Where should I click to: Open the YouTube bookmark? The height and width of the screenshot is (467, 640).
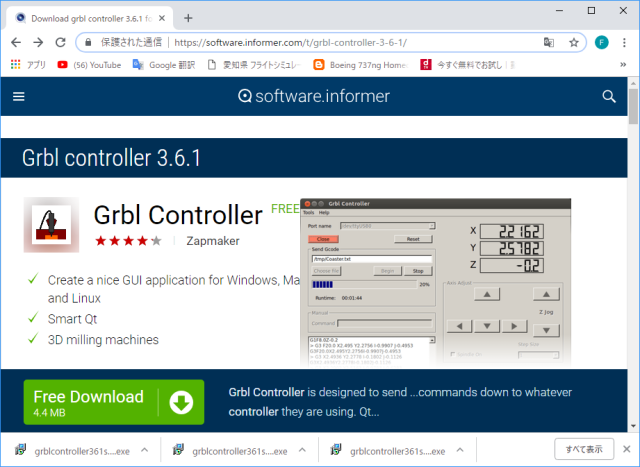click(x=89, y=65)
